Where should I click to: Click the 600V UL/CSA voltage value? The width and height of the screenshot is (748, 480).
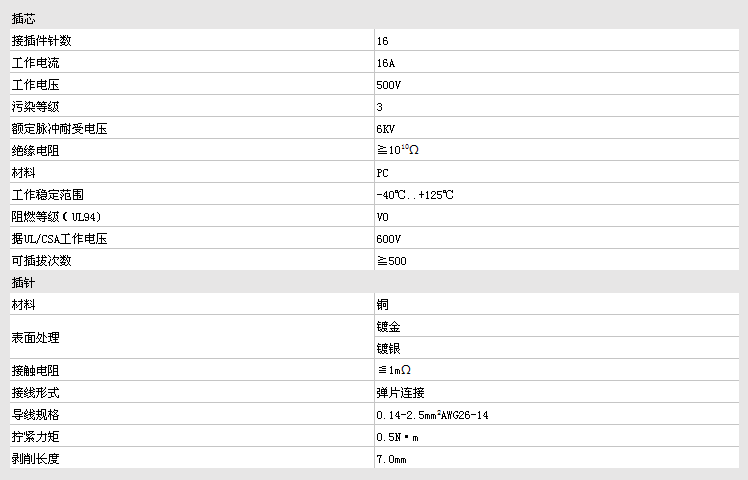pos(389,239)
